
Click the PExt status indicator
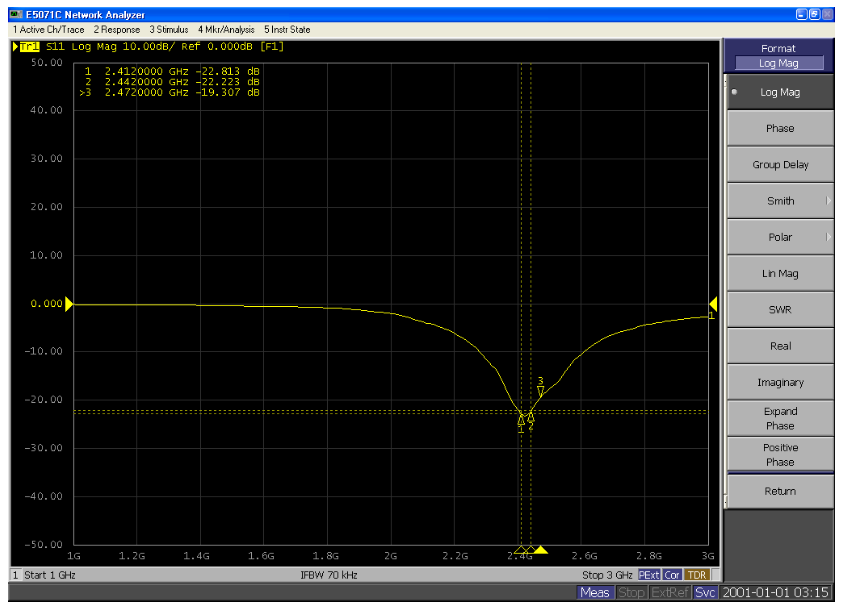(649, 575)
